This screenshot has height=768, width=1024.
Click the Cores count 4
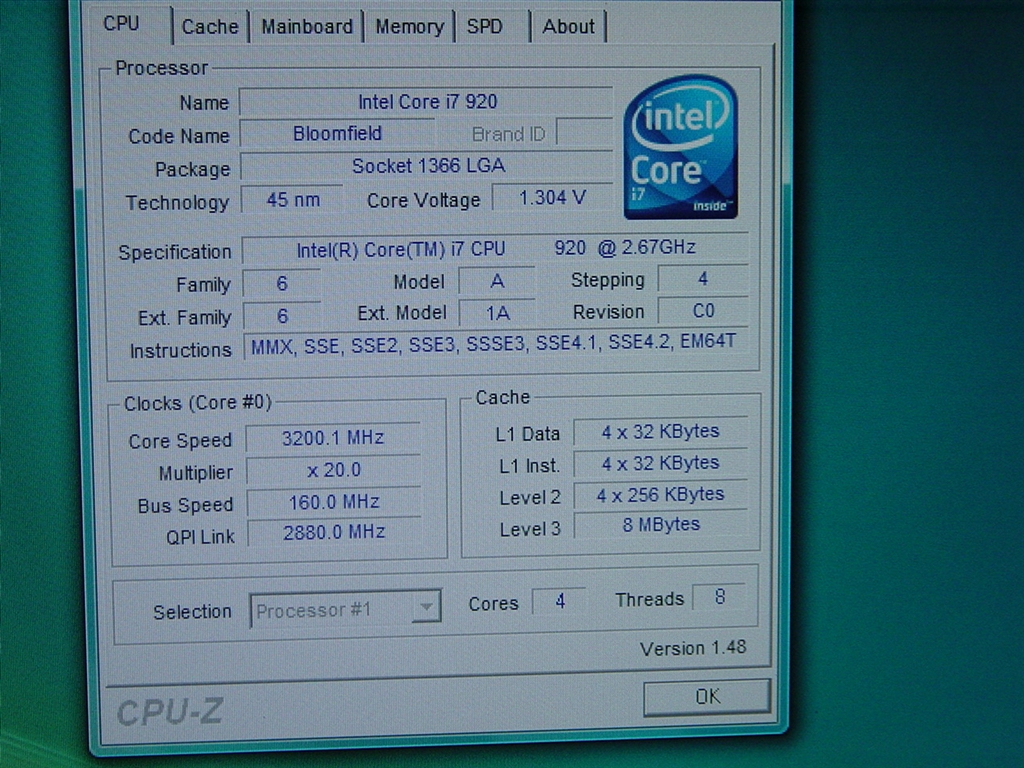click(x=560, y=601)
